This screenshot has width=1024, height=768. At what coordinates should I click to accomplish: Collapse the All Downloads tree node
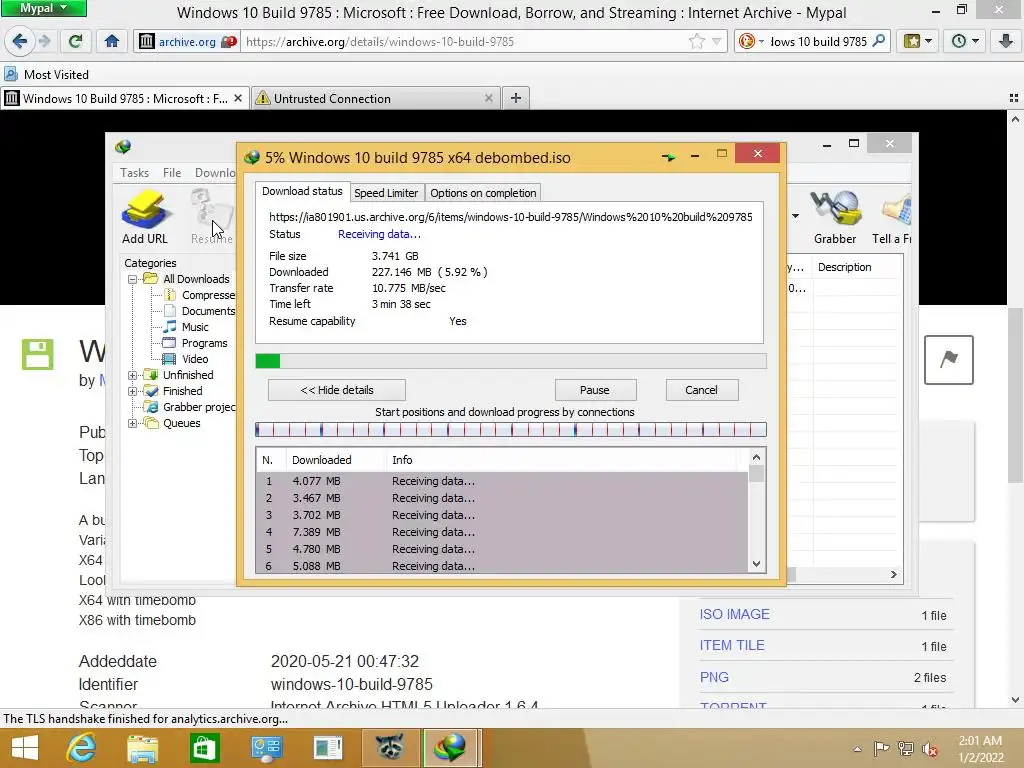pos(133,279)
